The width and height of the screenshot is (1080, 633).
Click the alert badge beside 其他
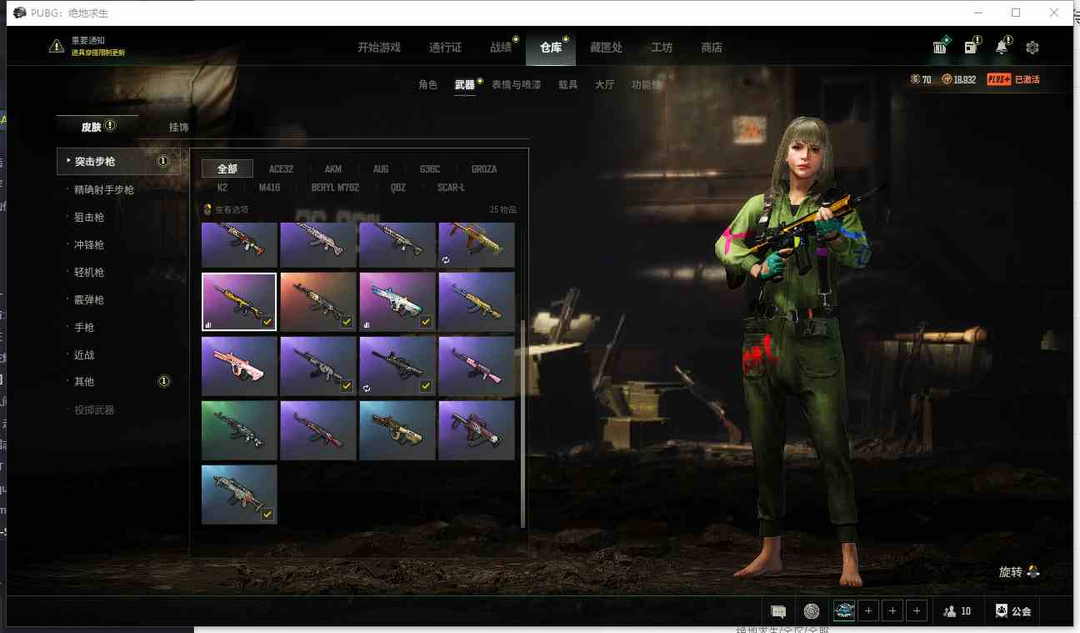pos(164,381)
